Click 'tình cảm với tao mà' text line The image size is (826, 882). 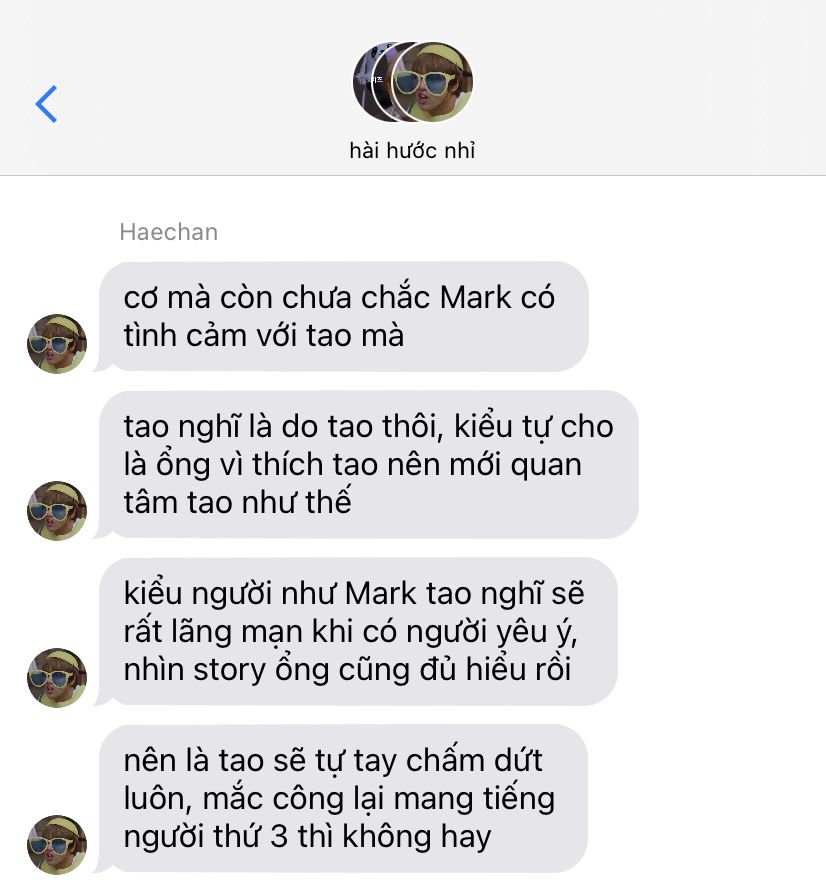[x=264, y=336]
